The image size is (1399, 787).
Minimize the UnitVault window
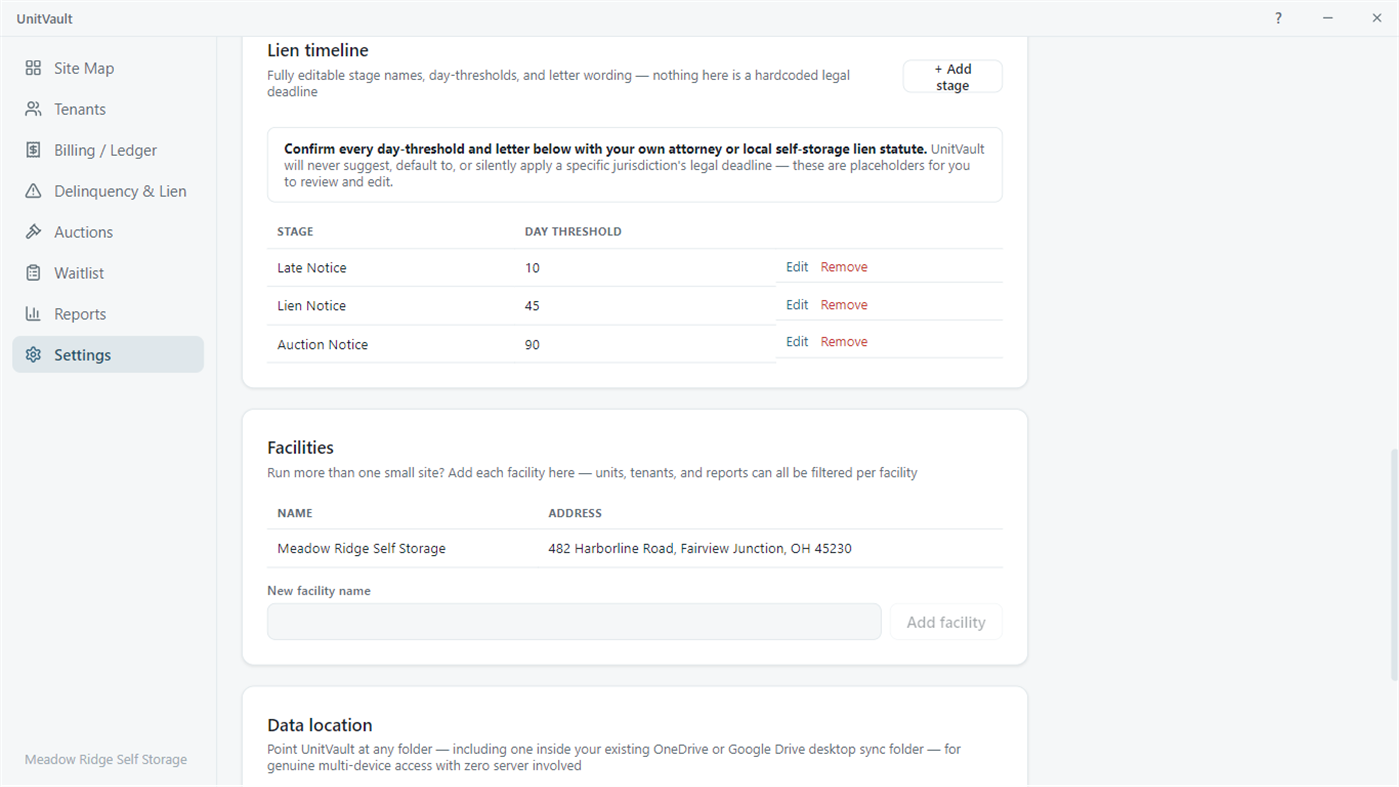[1328, 18]
